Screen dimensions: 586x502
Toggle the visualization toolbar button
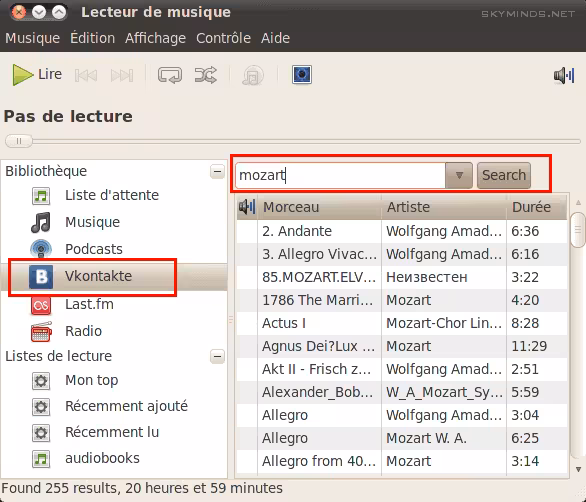(302, 74)
